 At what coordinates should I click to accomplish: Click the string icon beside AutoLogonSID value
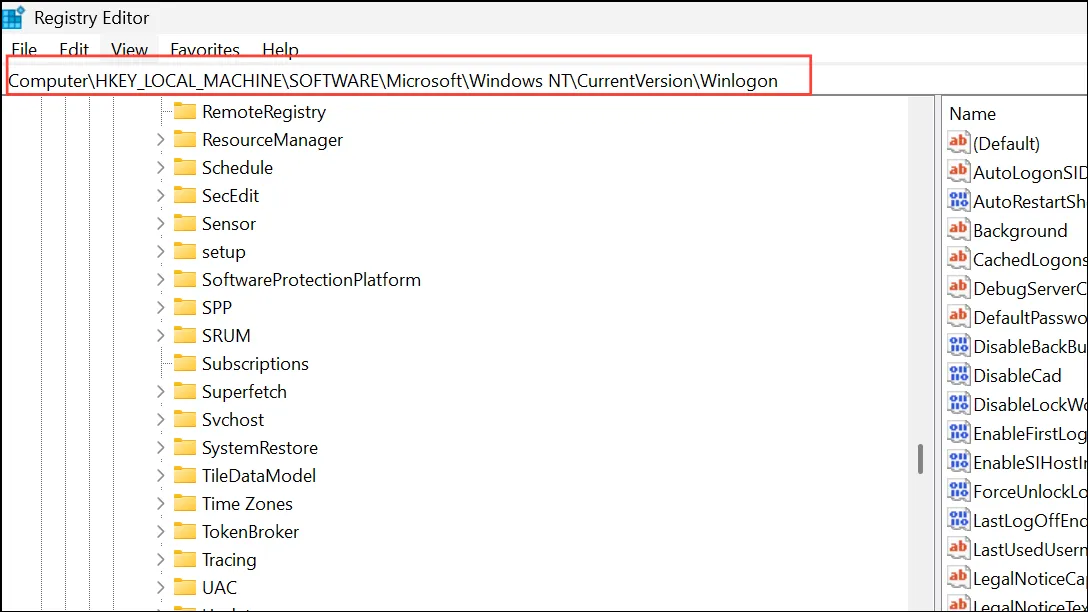pyautogui.click(x=958, y=171)
